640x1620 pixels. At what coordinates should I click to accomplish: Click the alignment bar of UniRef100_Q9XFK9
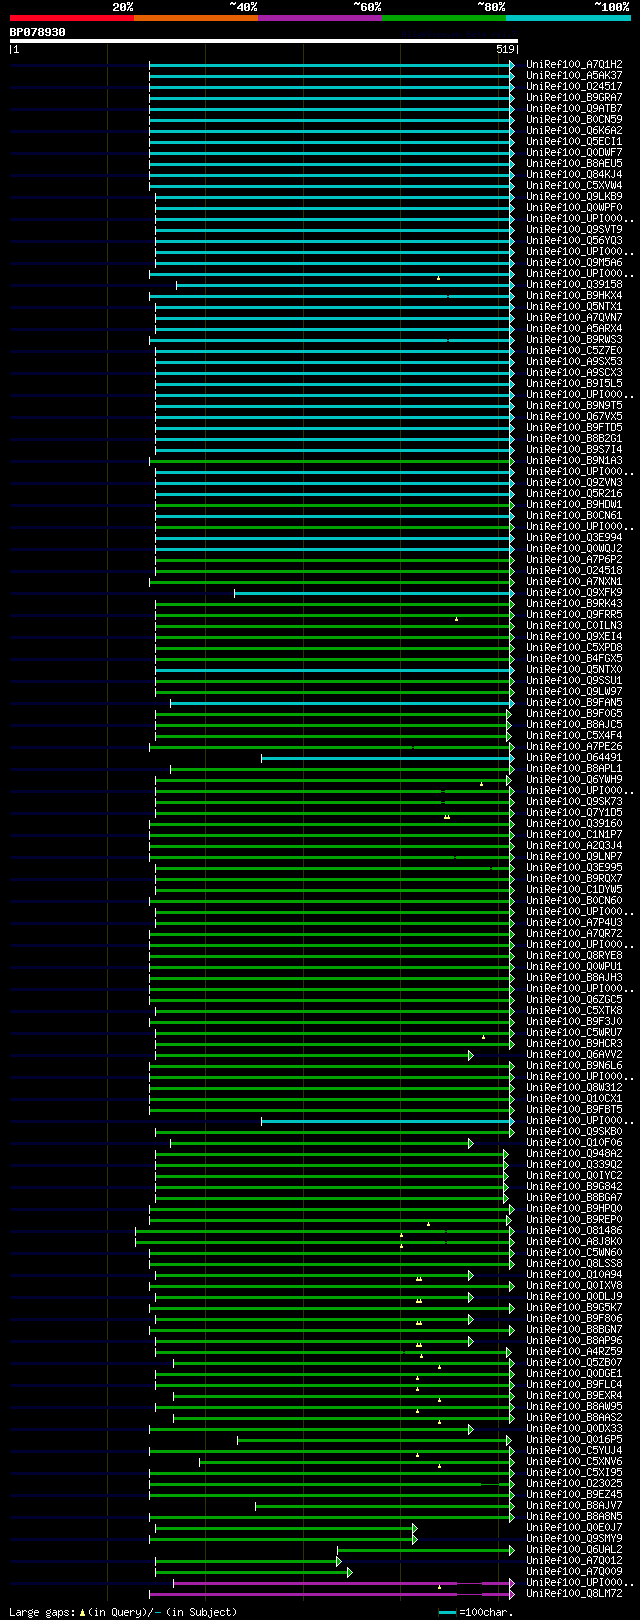(374, 593)
